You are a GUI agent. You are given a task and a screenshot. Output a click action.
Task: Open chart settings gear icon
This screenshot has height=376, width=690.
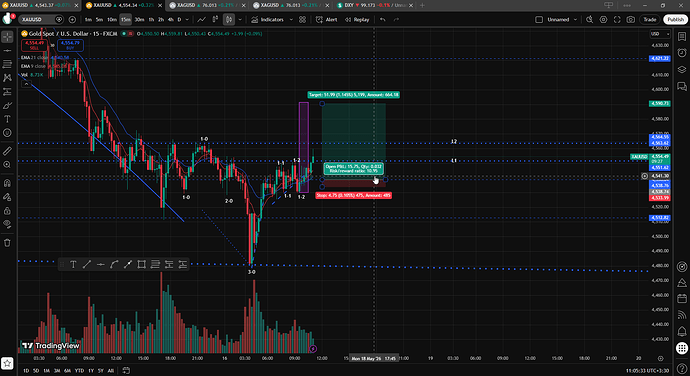603,19
